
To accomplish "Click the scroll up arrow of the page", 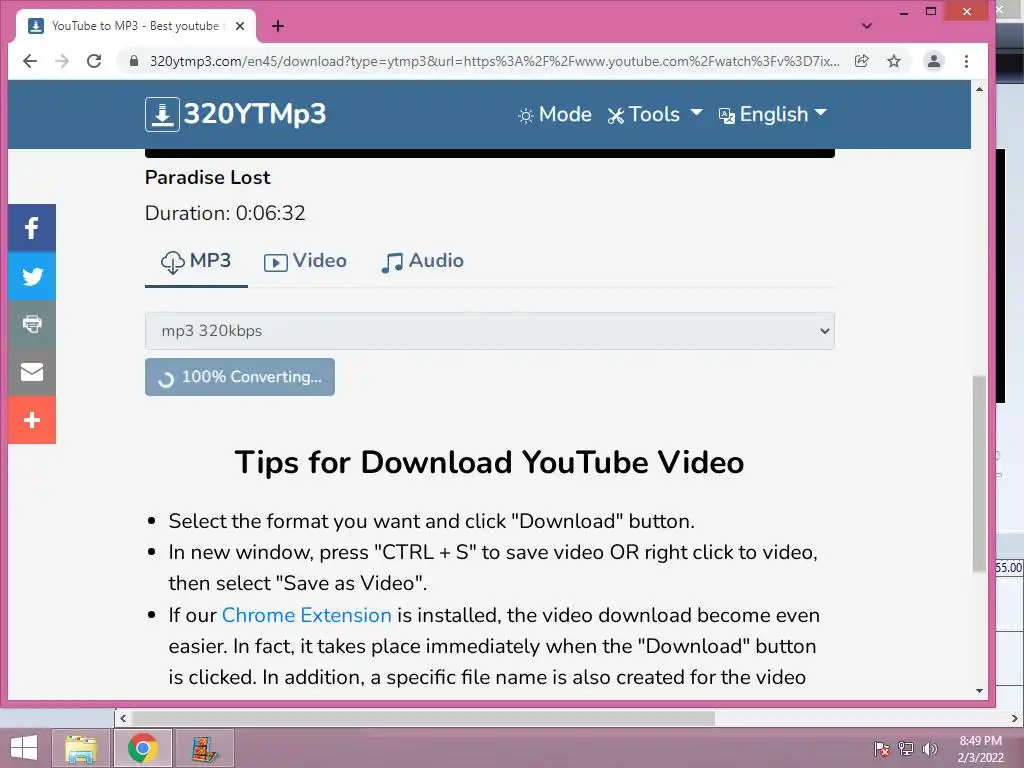I will pyautogui.click(x=979, y=89).
